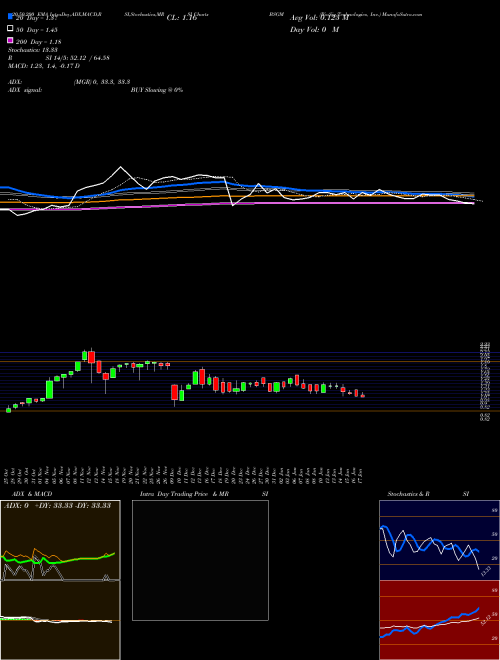500x660 pixels.
Task: Click the 'ADX: 0 +DY: 33.33 -DY: 33.33' header
Action: click(x=57, y=505)
